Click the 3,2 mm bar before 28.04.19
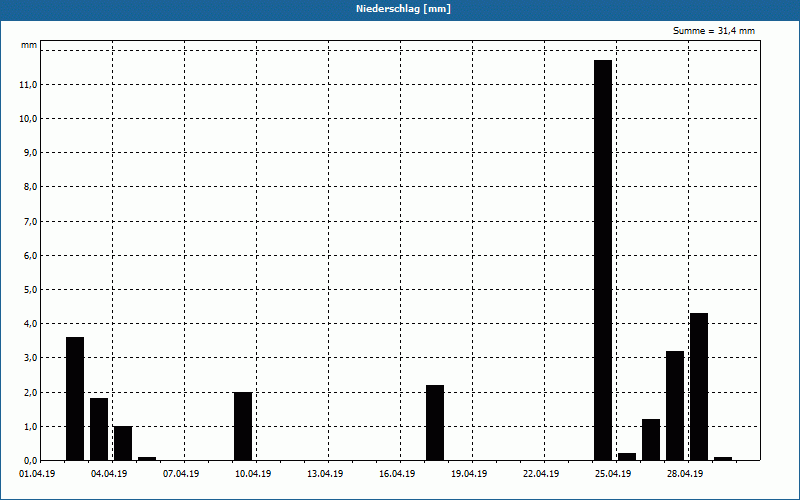The height and width of the screenshot is (500, 800). coord(675,406)
